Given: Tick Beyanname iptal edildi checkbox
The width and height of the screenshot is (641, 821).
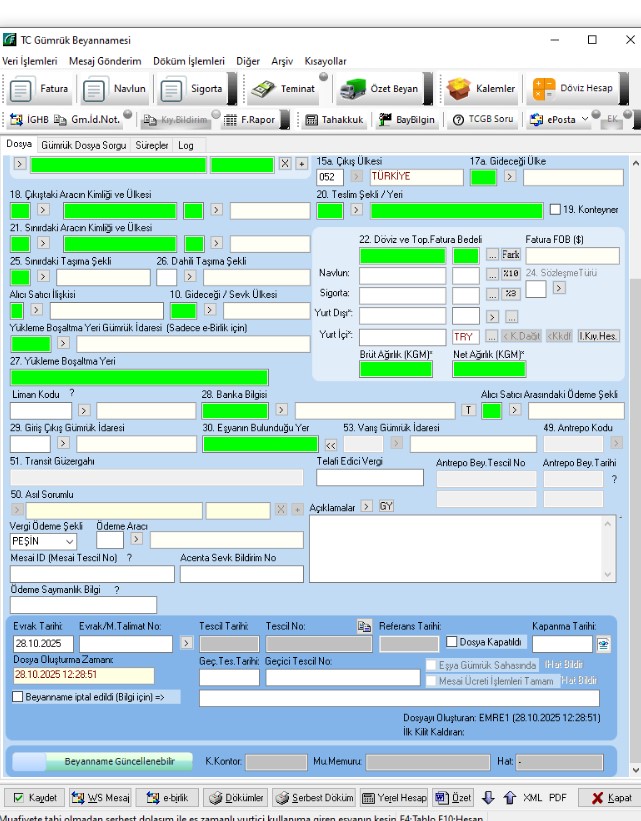Looking at the screenshot, I should point(17,697).
